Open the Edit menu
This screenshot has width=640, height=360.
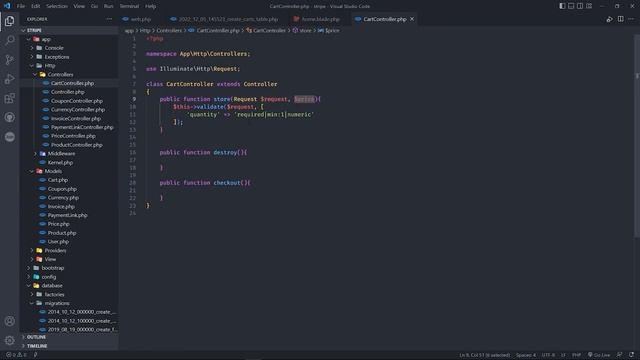pyautogui.click(x=36, y=6)
